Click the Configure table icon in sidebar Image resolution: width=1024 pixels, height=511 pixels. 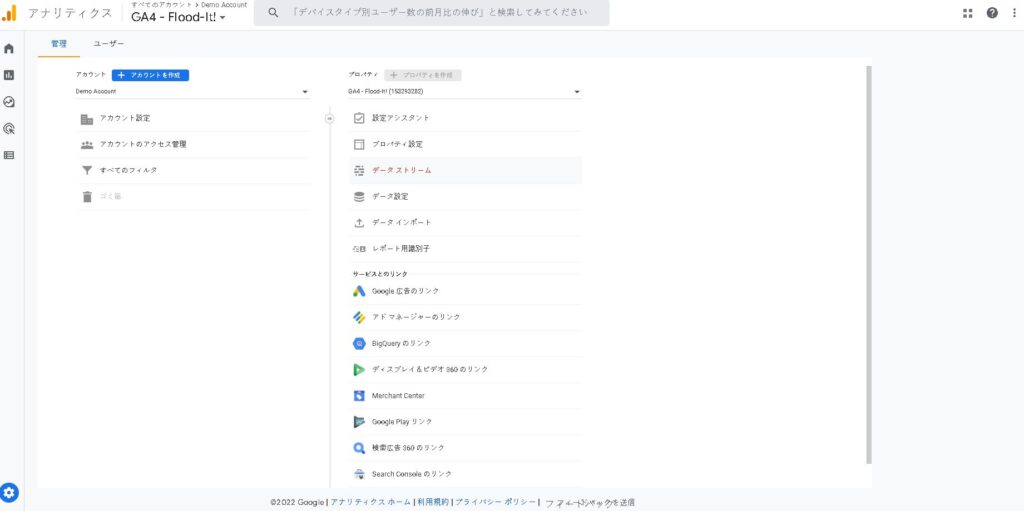(9, 155)
